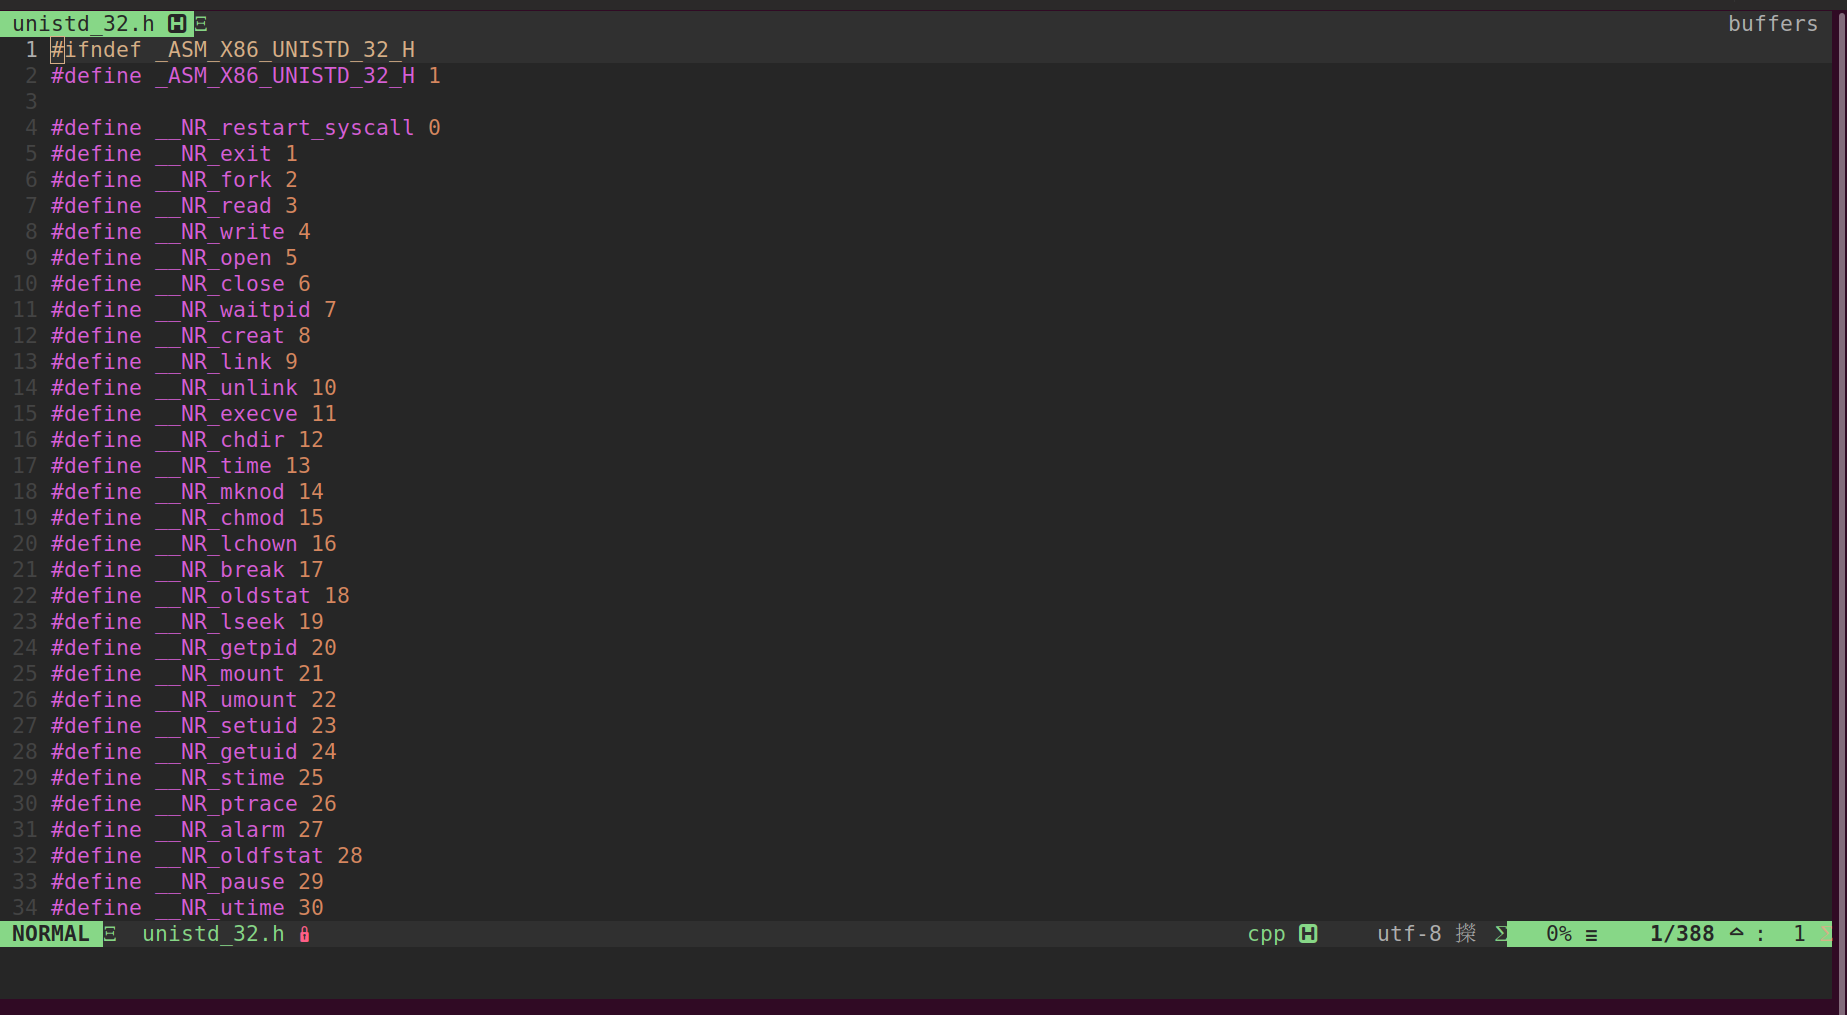This screenshot has height=1015, width=1847.
Task: Click the 0% file position indicator
Action: pos(1559,934)
